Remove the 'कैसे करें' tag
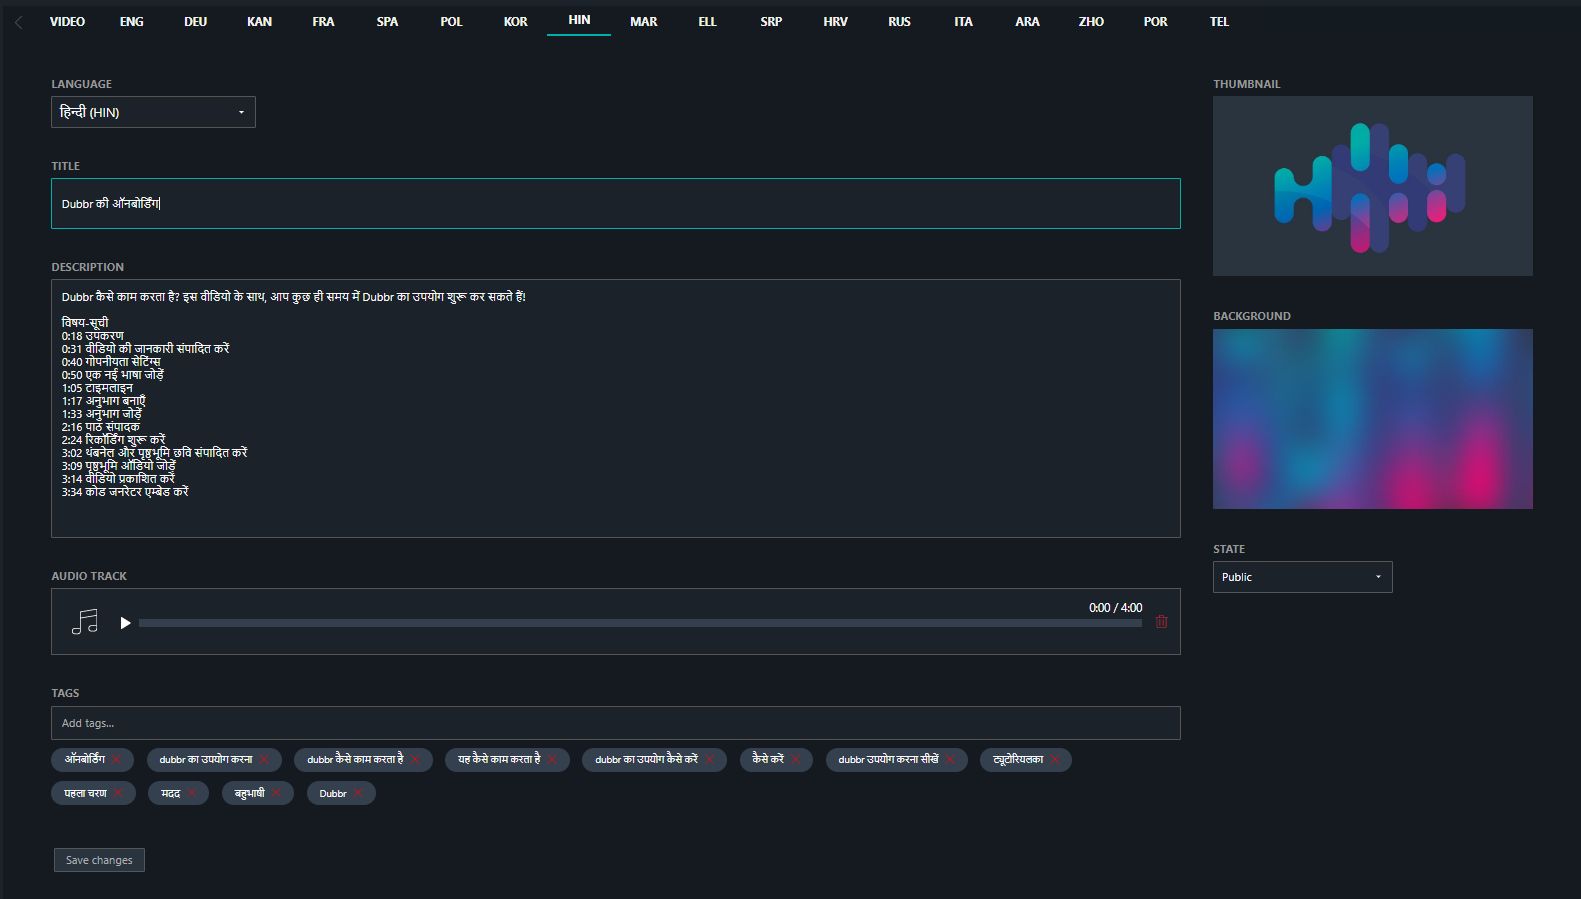 coord(795,760)
